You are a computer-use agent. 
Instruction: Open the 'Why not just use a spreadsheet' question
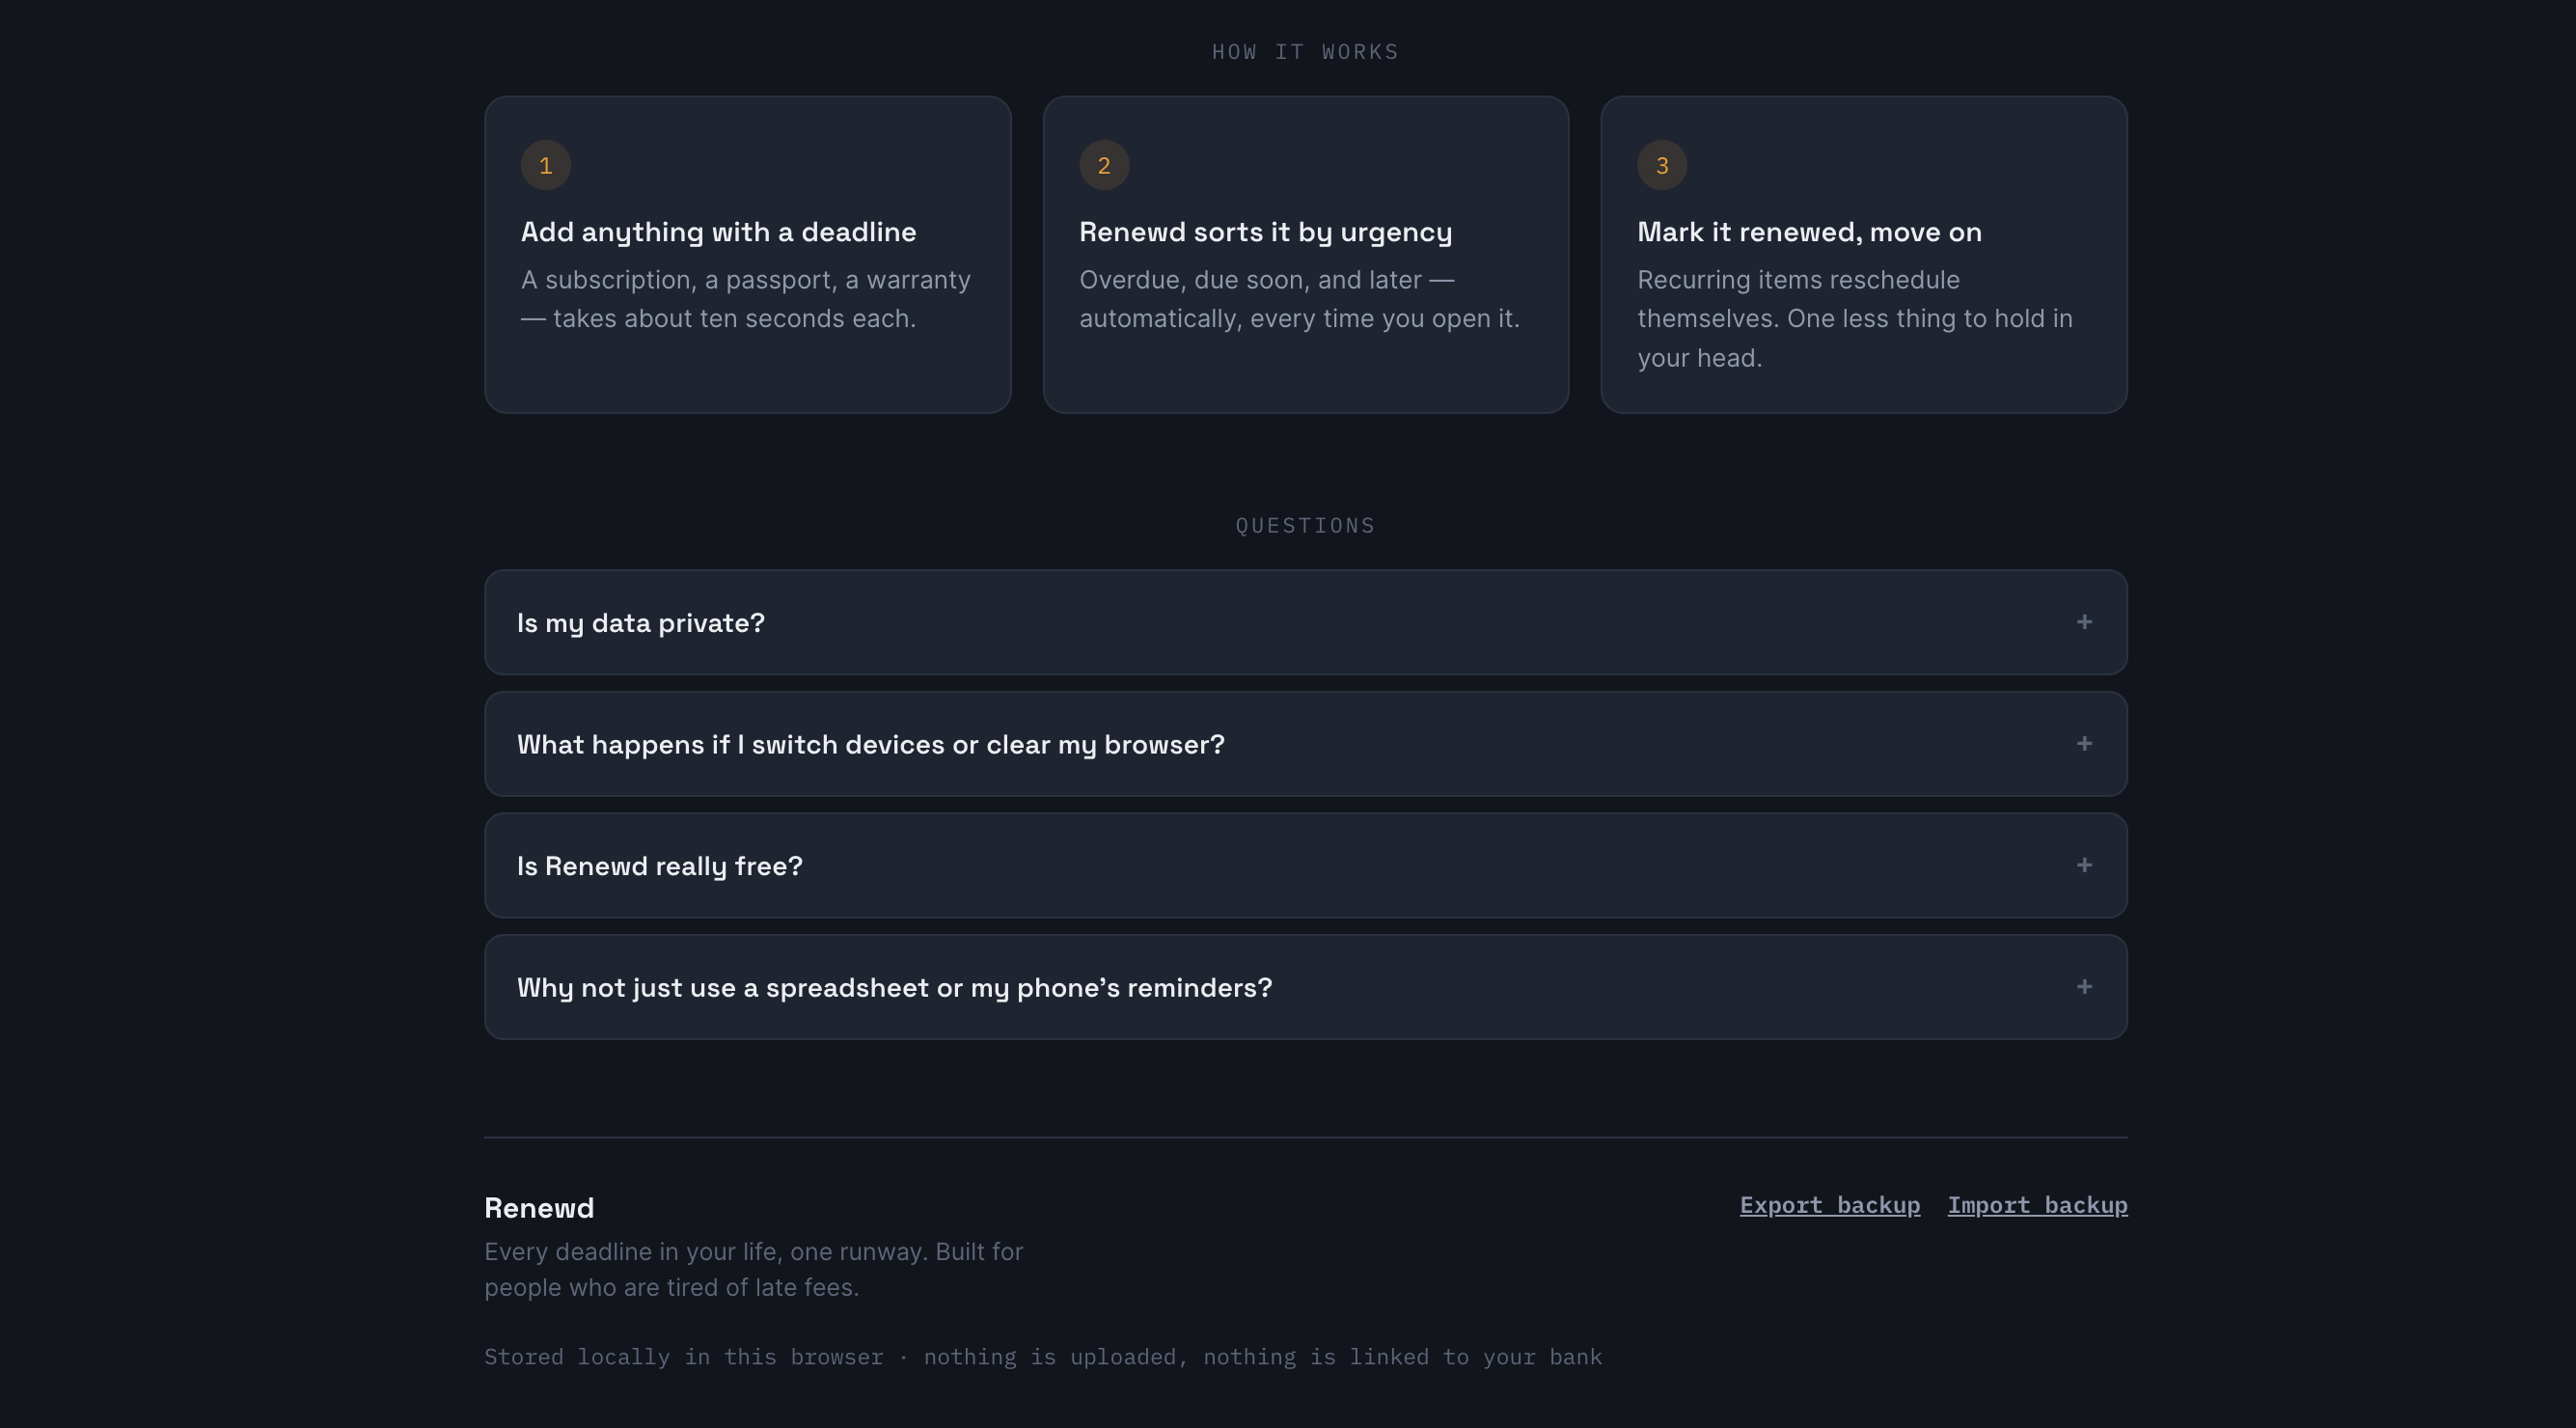coord(1305,987)
